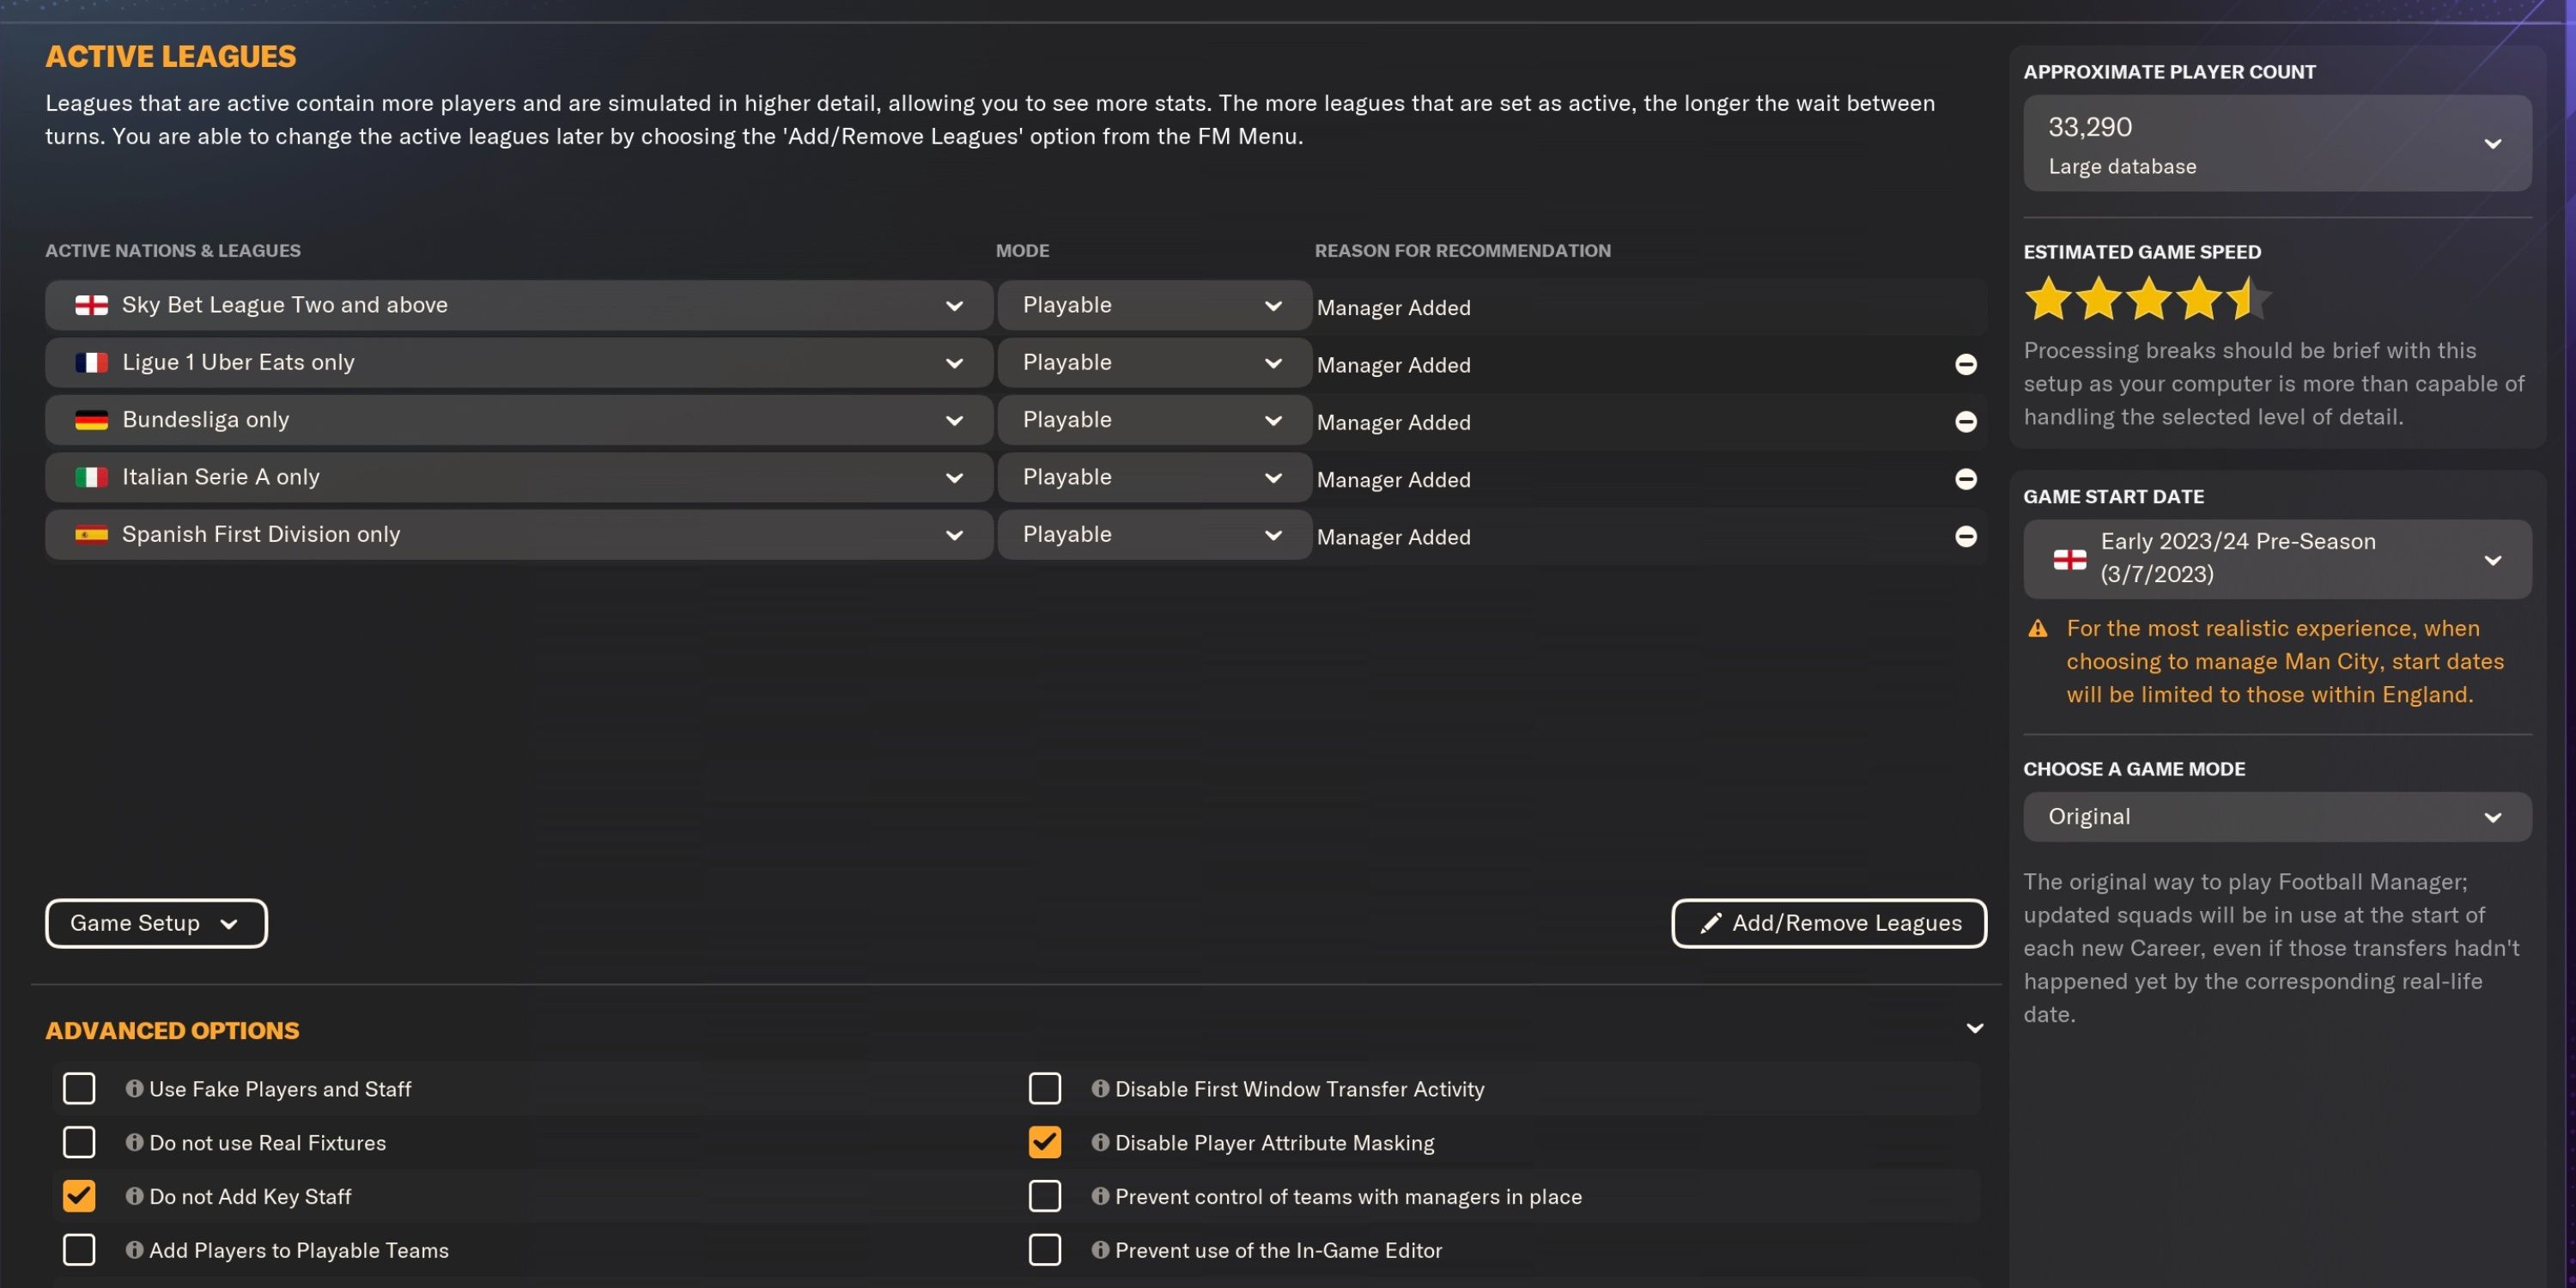Click the England flag on the Sky Bet League row

pos(91,305)
